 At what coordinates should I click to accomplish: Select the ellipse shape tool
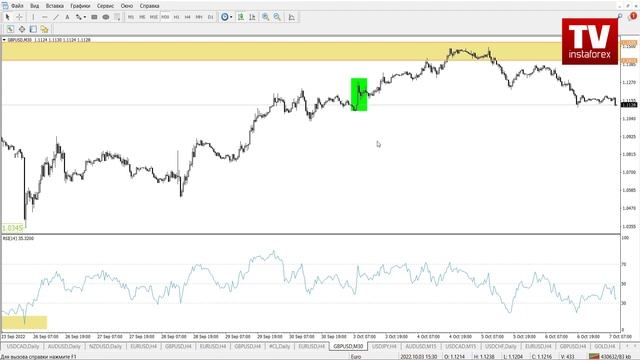pyautogui.click(x=106, y=17)
